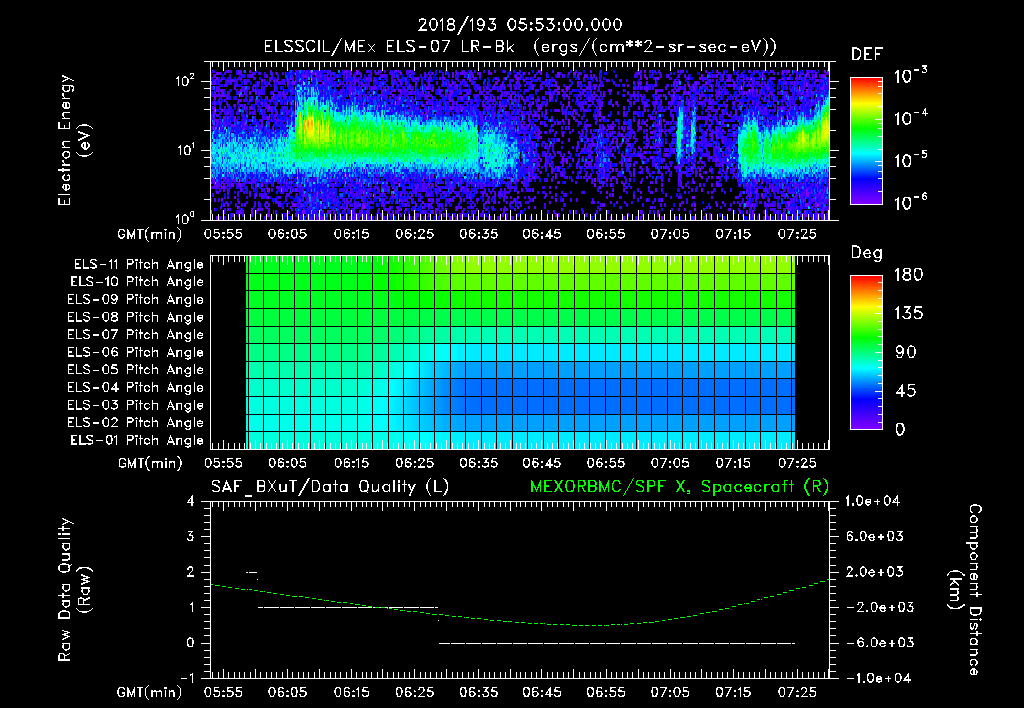Click the Electron Energy (eV) axis title
Screen dimensions: 1024x708
74,140
